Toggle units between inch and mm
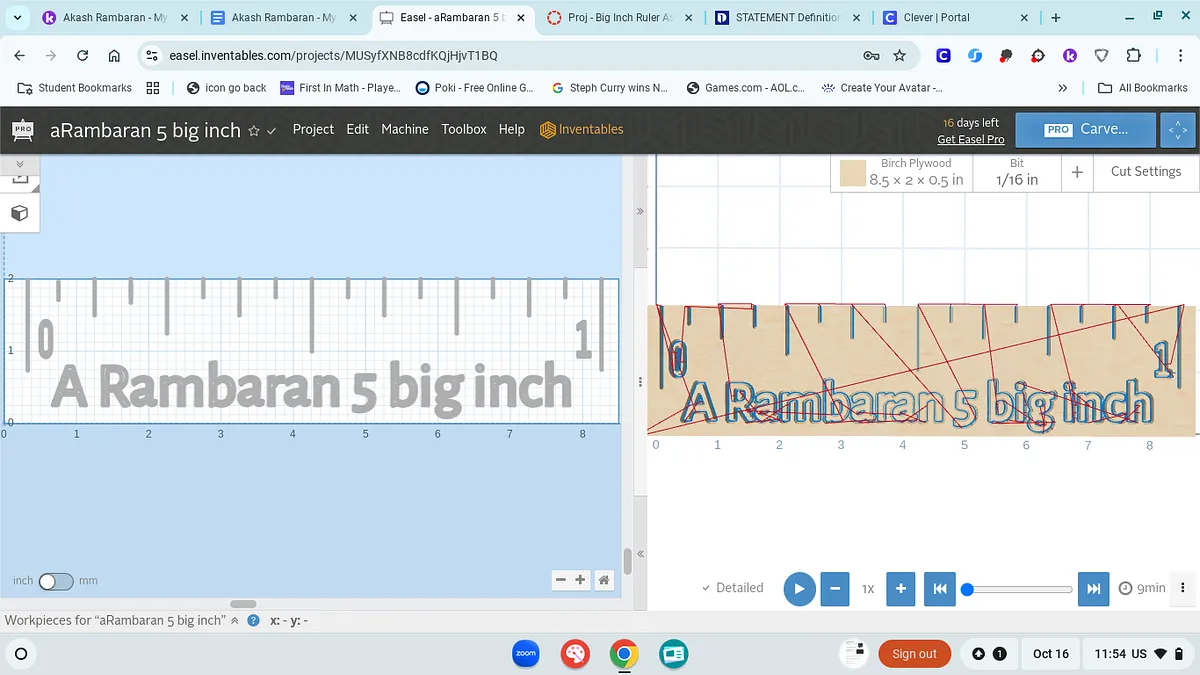 pos(56,581)
